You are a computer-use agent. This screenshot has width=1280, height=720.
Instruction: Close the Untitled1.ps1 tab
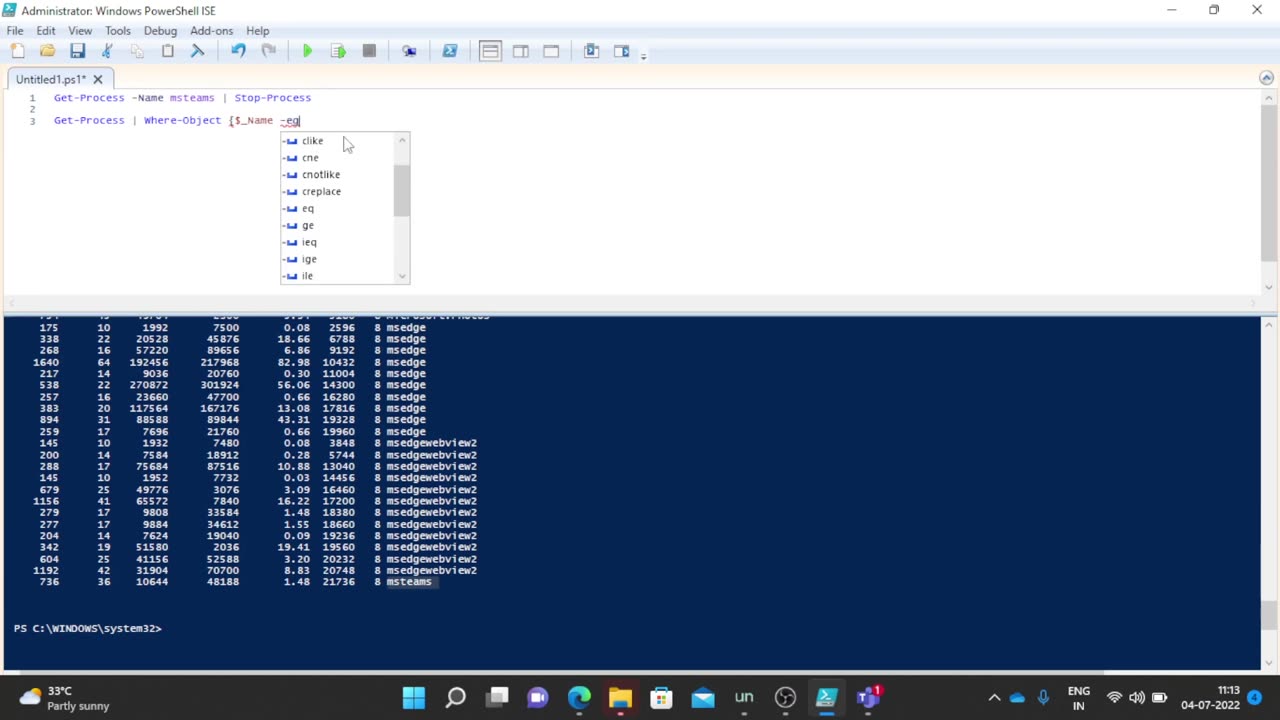(98, 79)
